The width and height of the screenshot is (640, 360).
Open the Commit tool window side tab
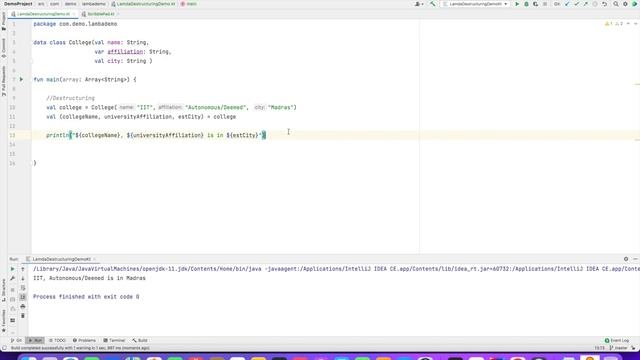[4, 48]
